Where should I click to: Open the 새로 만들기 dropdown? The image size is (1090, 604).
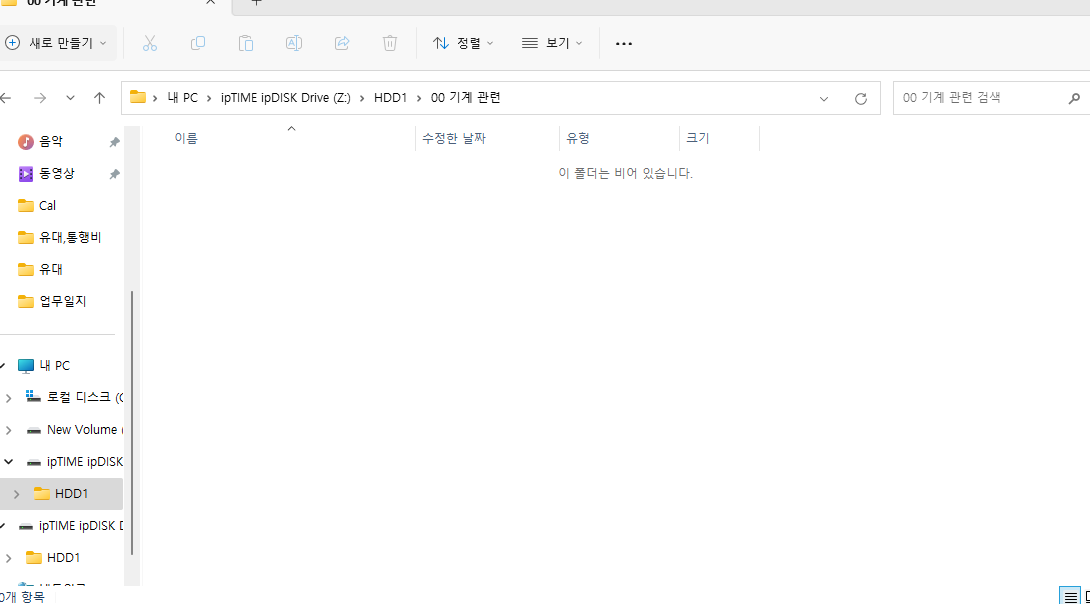[57, 43]
